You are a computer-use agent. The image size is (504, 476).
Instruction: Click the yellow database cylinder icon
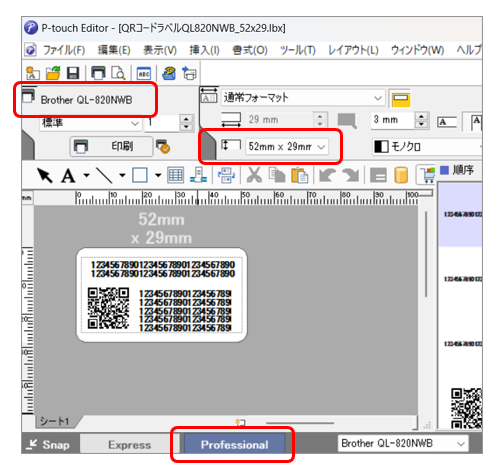point(401,175)
